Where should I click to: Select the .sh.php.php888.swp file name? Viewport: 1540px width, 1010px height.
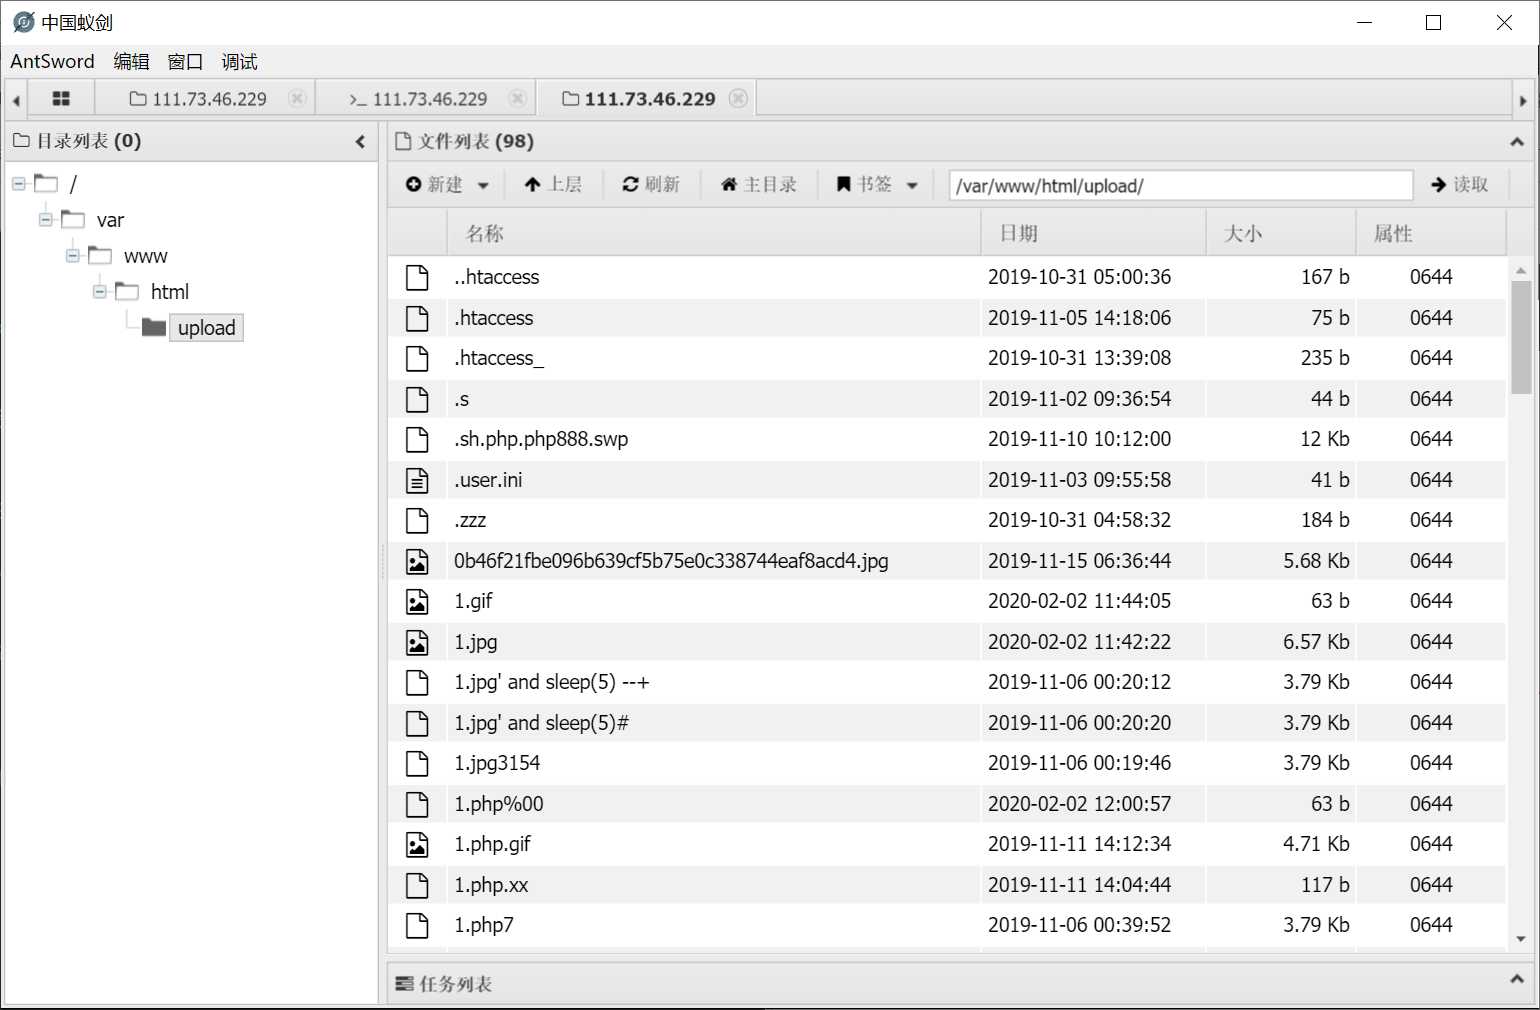[x=541, y=439]
